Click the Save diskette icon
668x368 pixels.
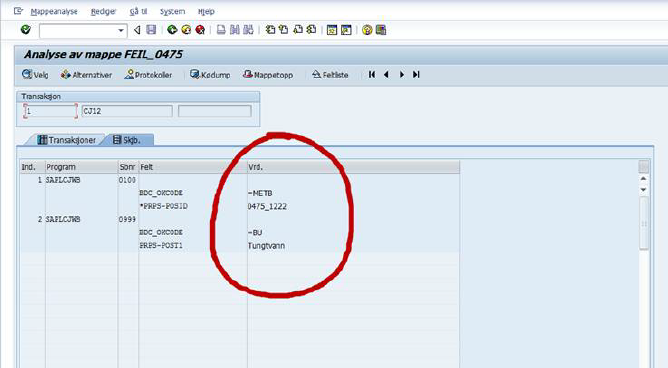pos(151,30)
